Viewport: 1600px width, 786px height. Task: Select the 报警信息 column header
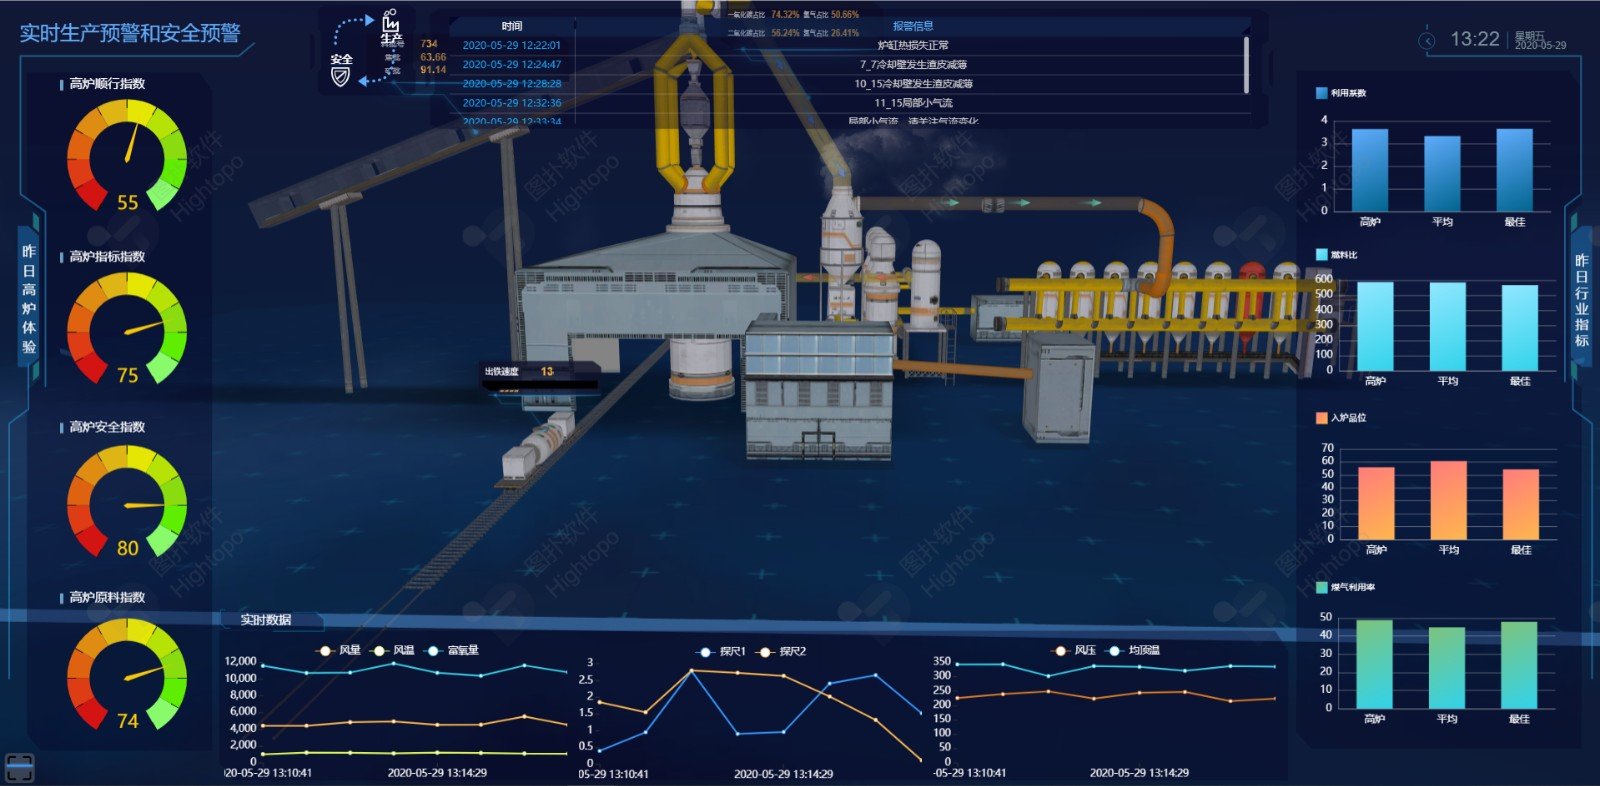tap(912, 26)
